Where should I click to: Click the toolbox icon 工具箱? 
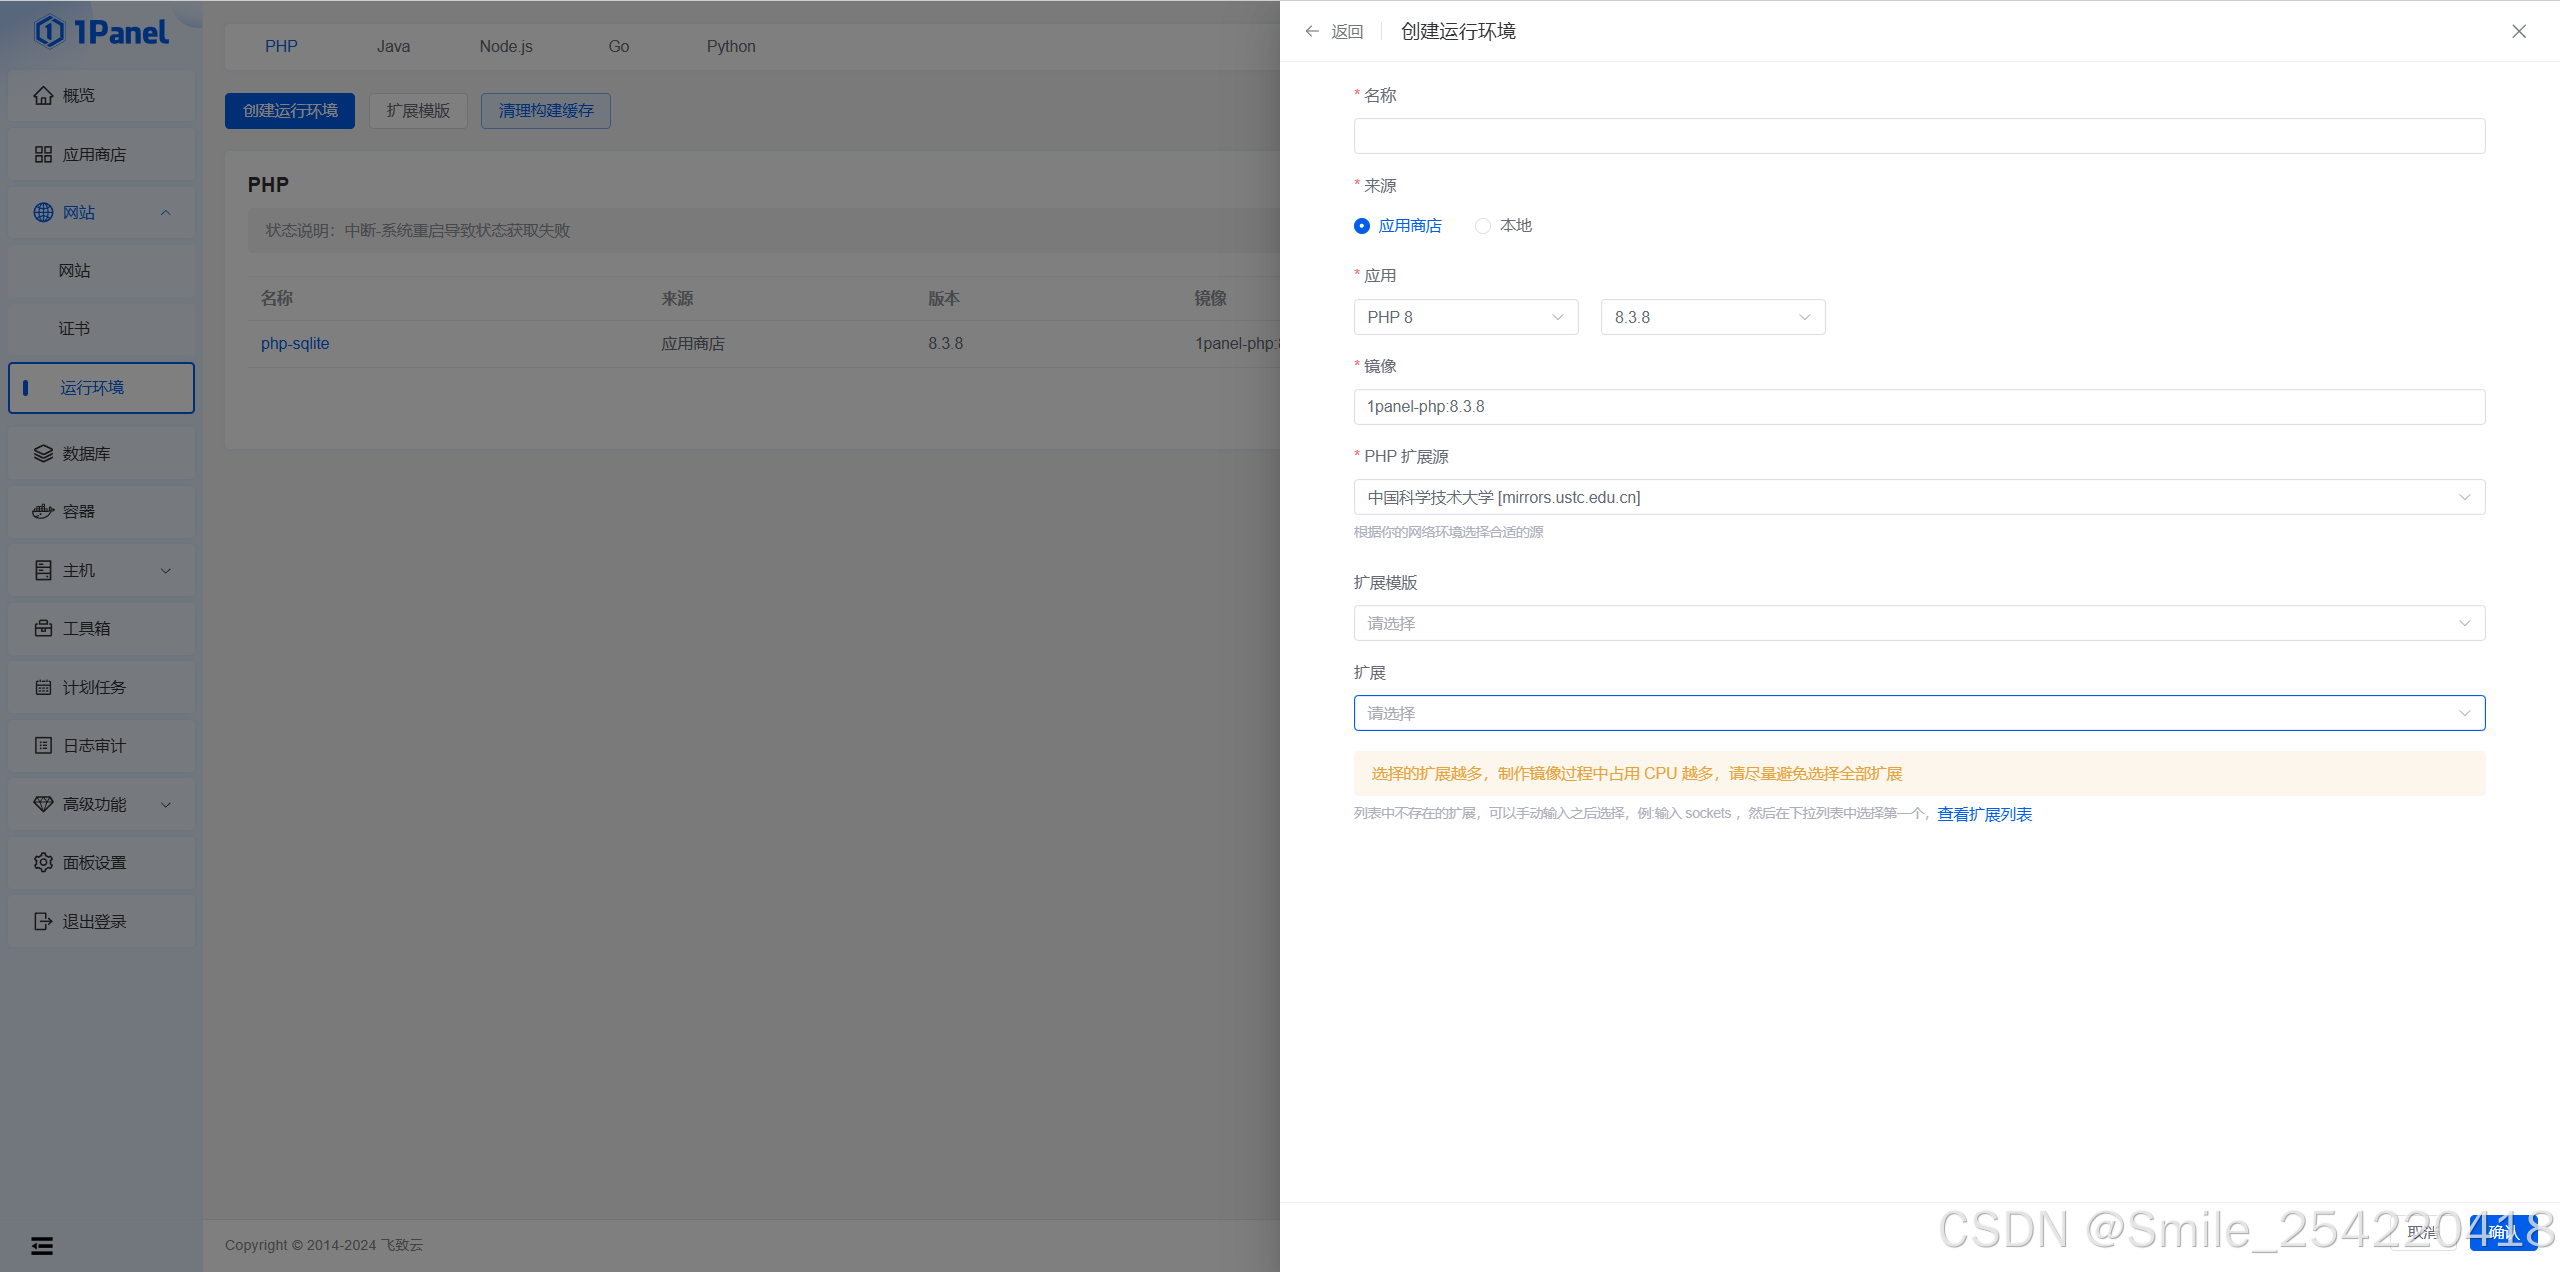(x=43, y=628)
